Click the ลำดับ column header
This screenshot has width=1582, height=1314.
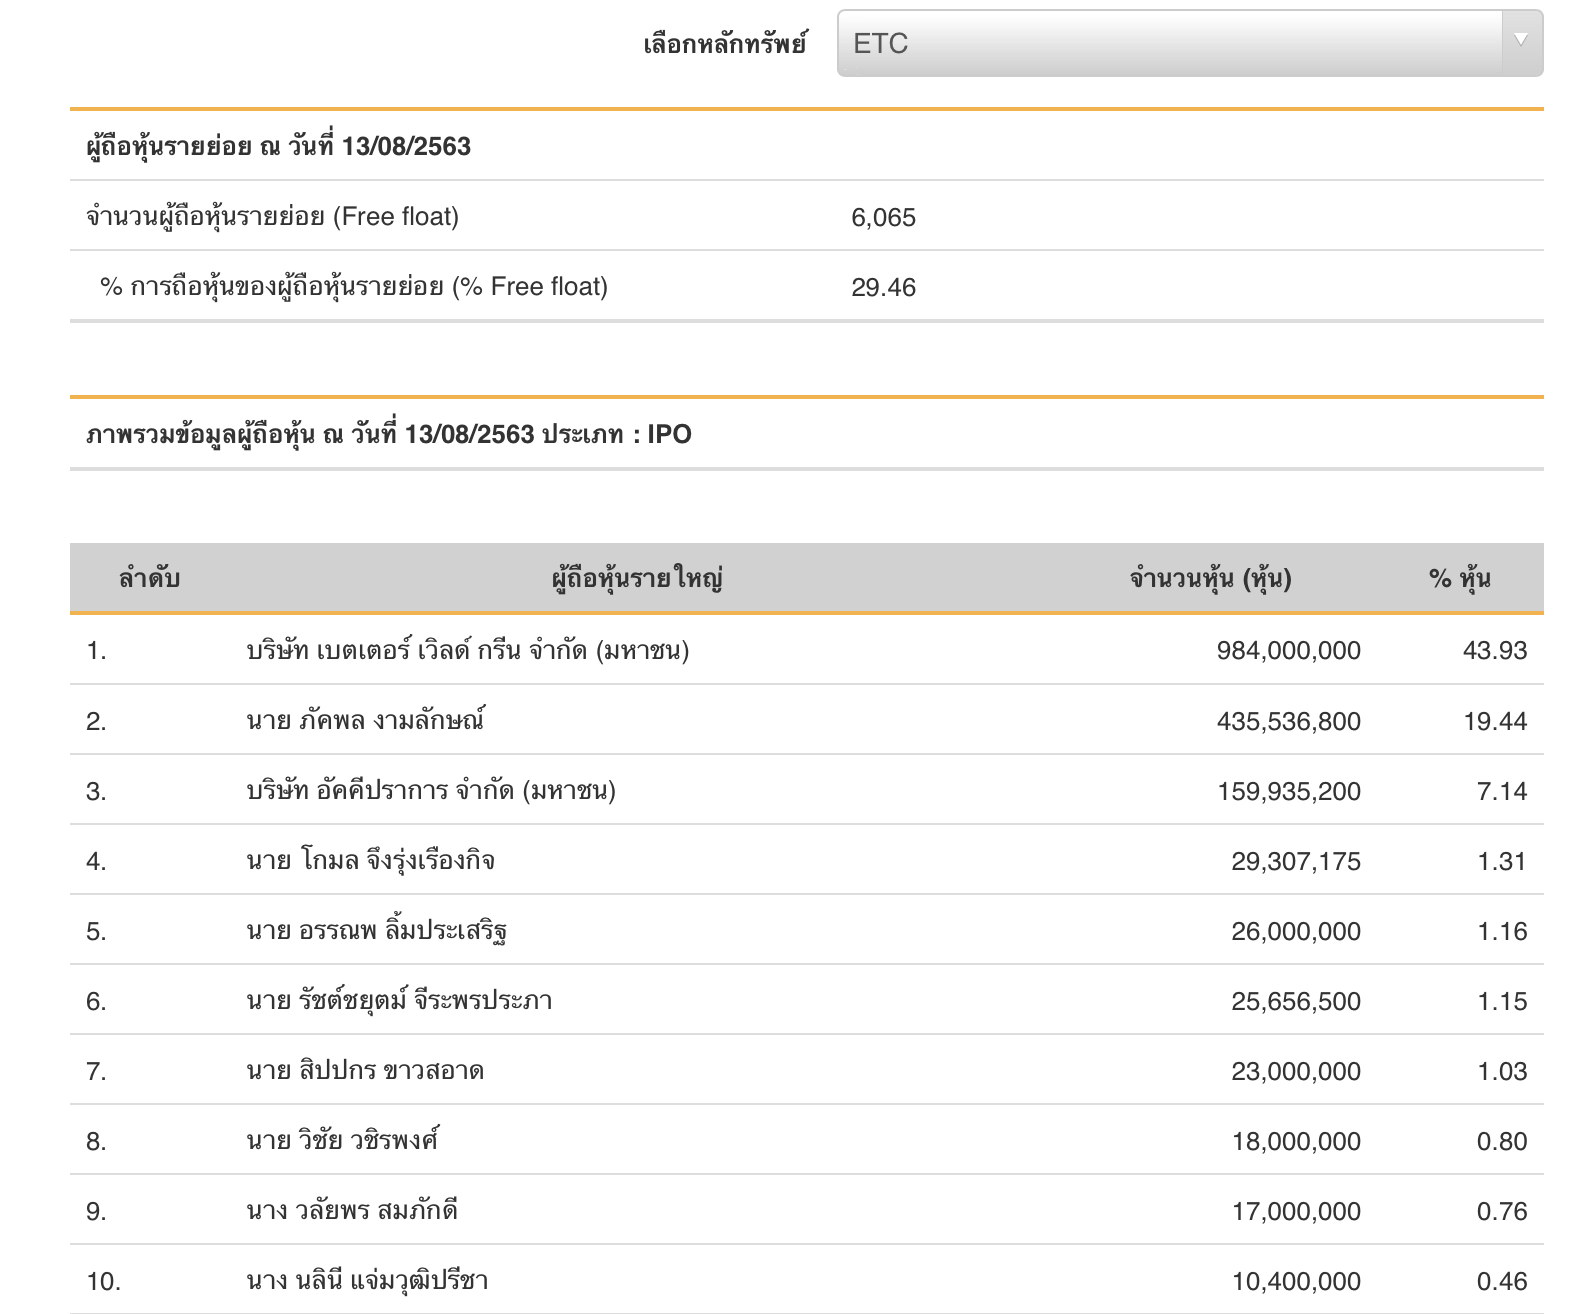click(149, 578)
